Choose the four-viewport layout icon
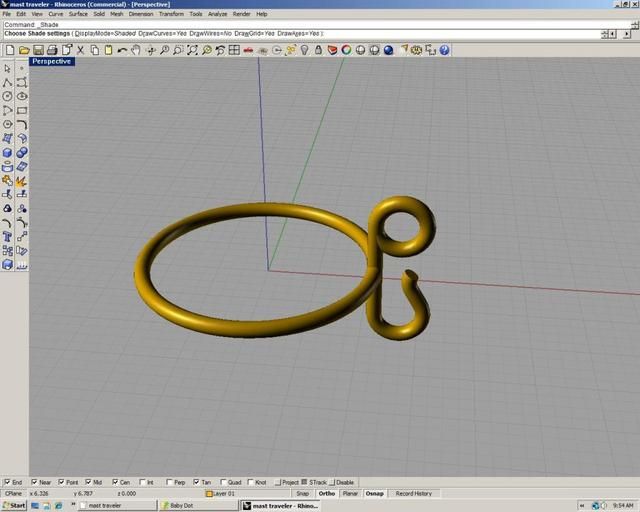 234,50
